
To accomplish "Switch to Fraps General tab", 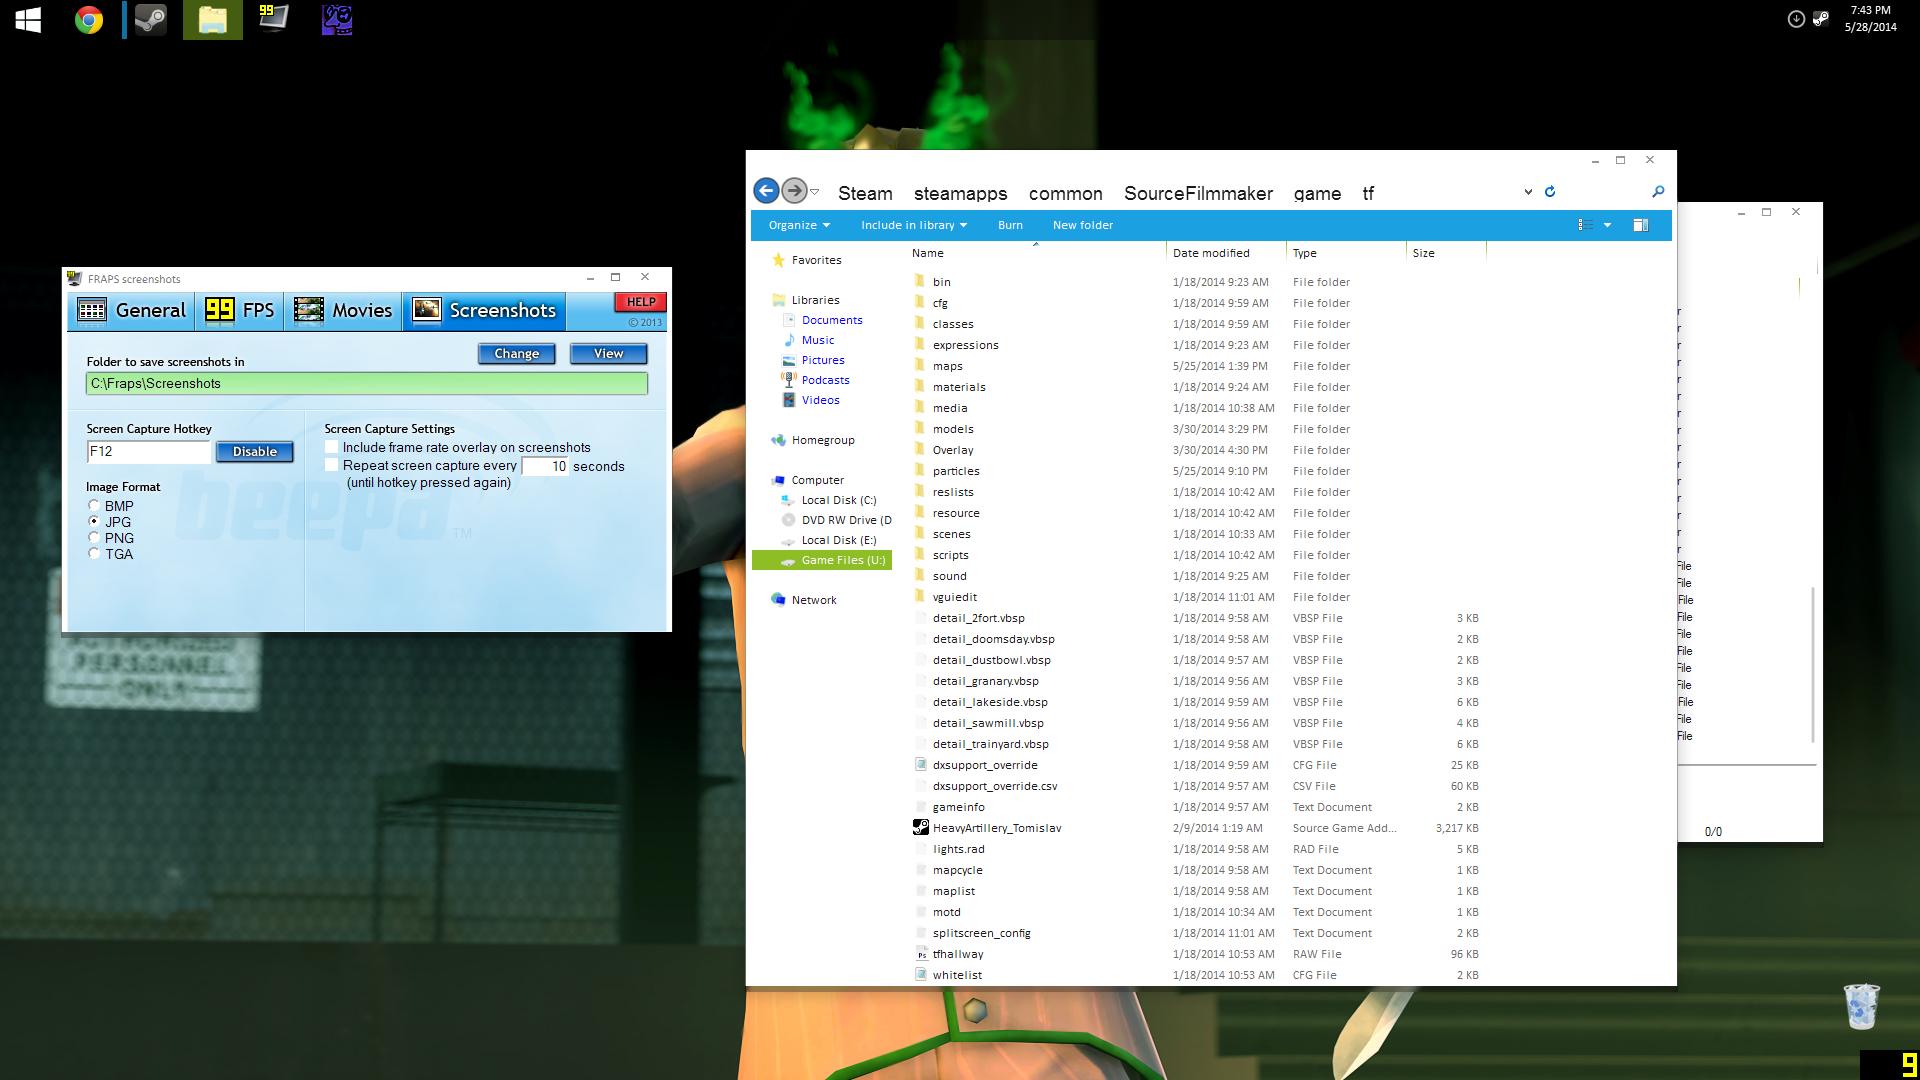I will click(132, 311).
